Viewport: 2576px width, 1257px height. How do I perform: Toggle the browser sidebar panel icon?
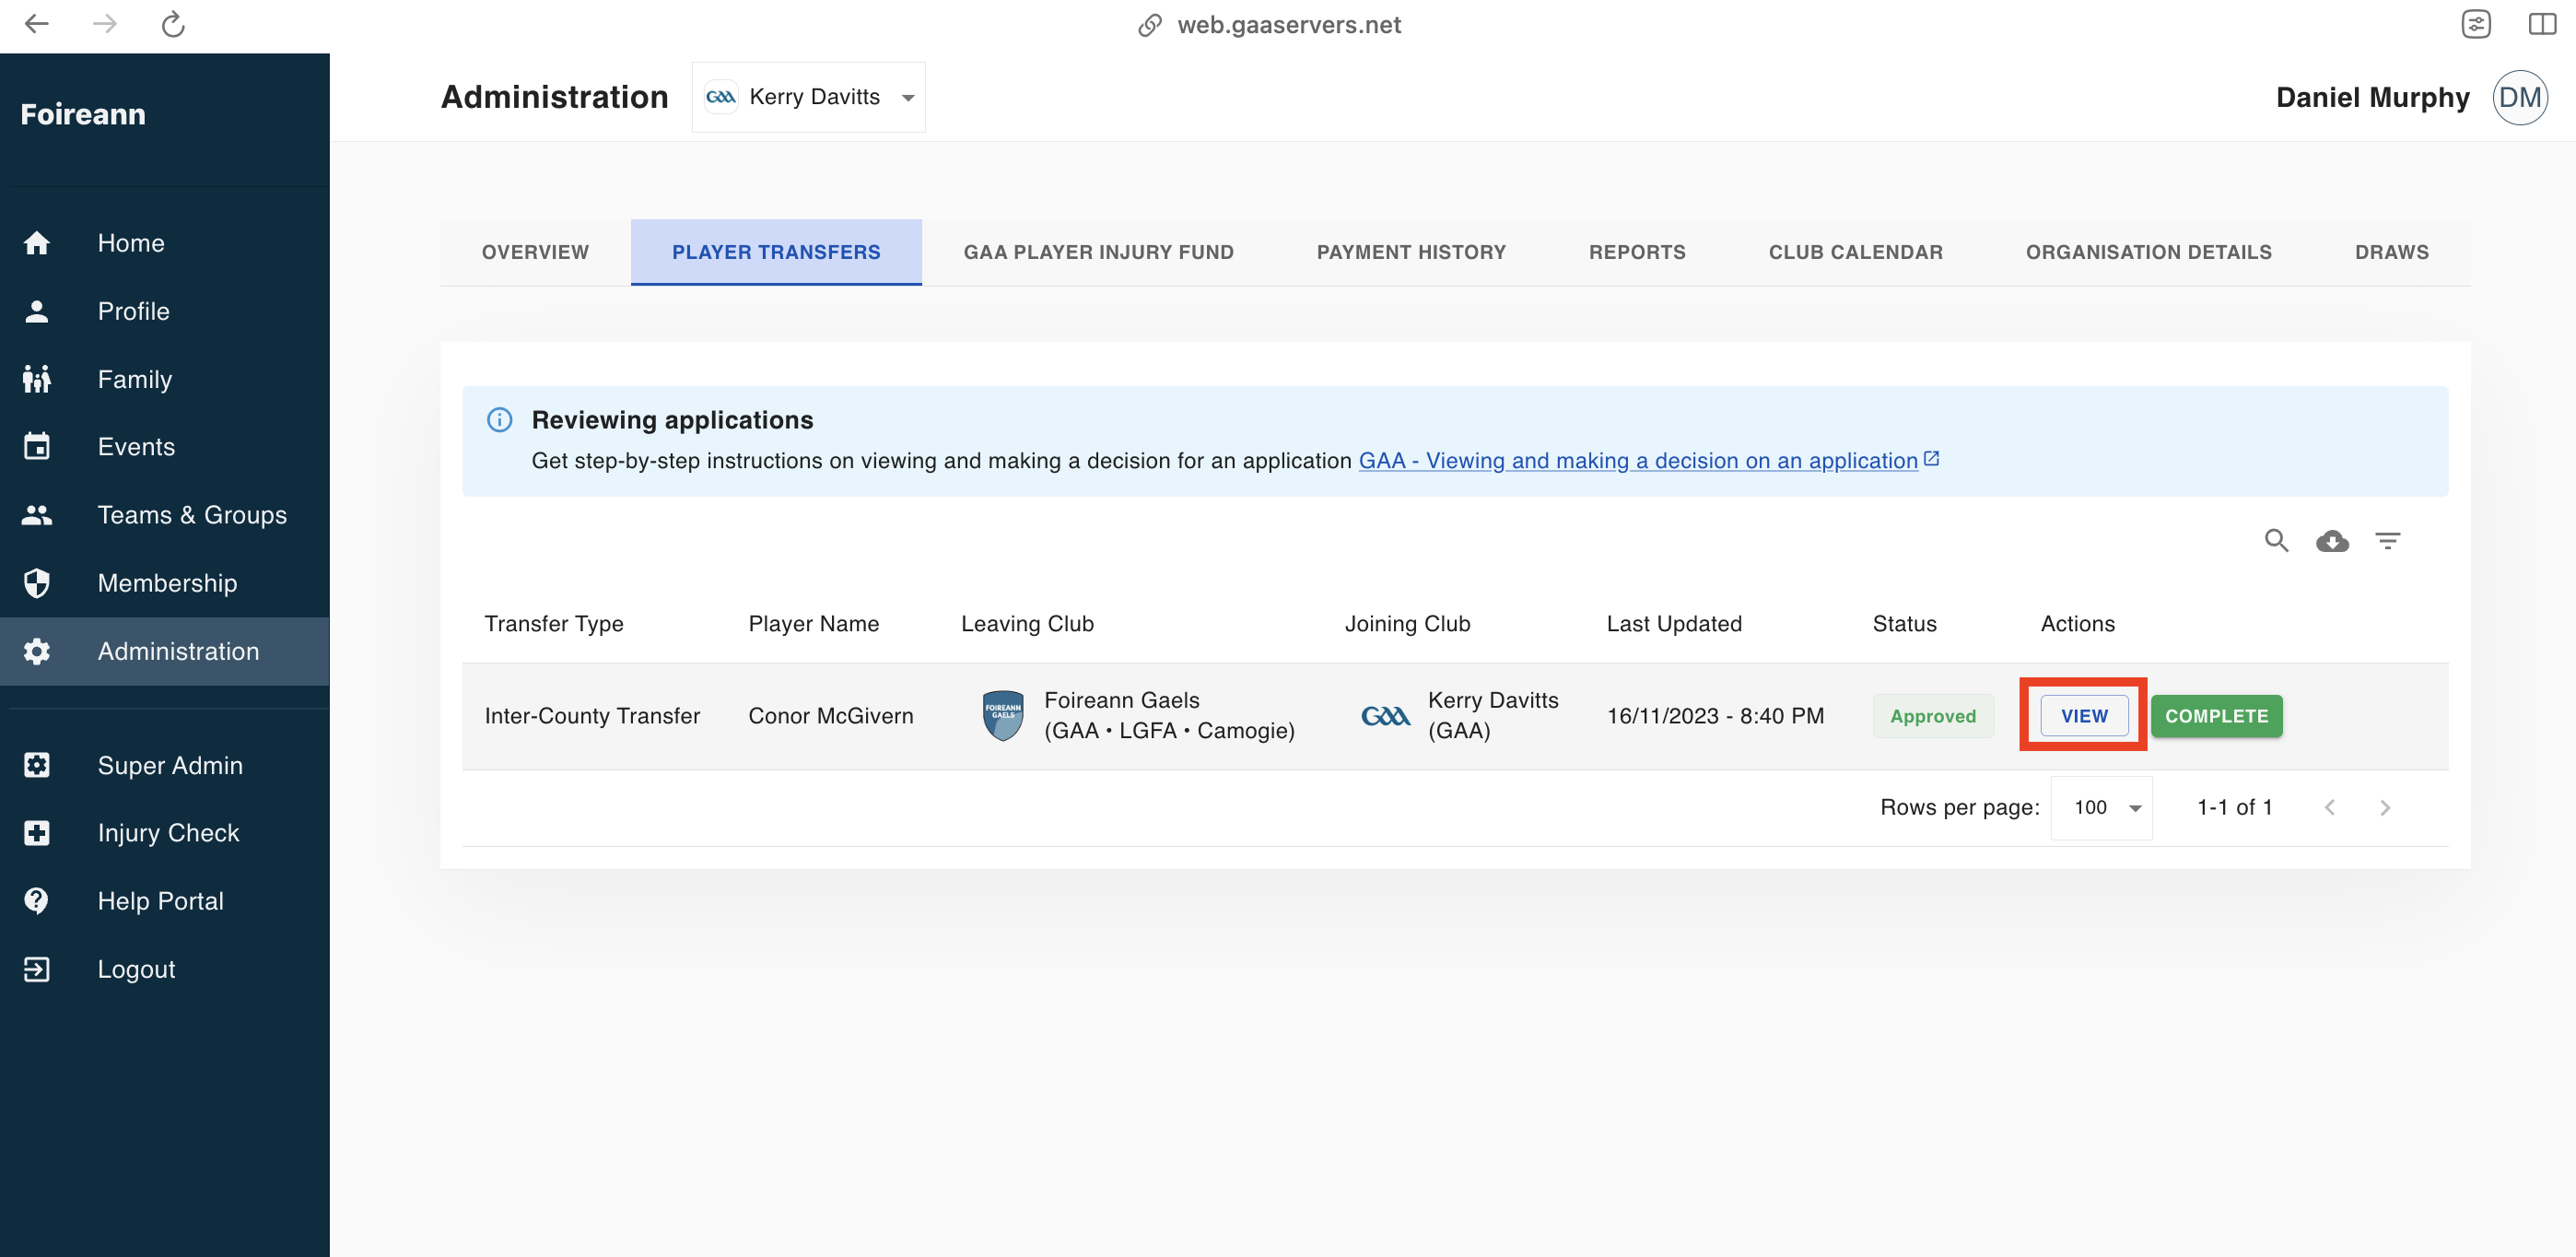[x=2542, y=24]
